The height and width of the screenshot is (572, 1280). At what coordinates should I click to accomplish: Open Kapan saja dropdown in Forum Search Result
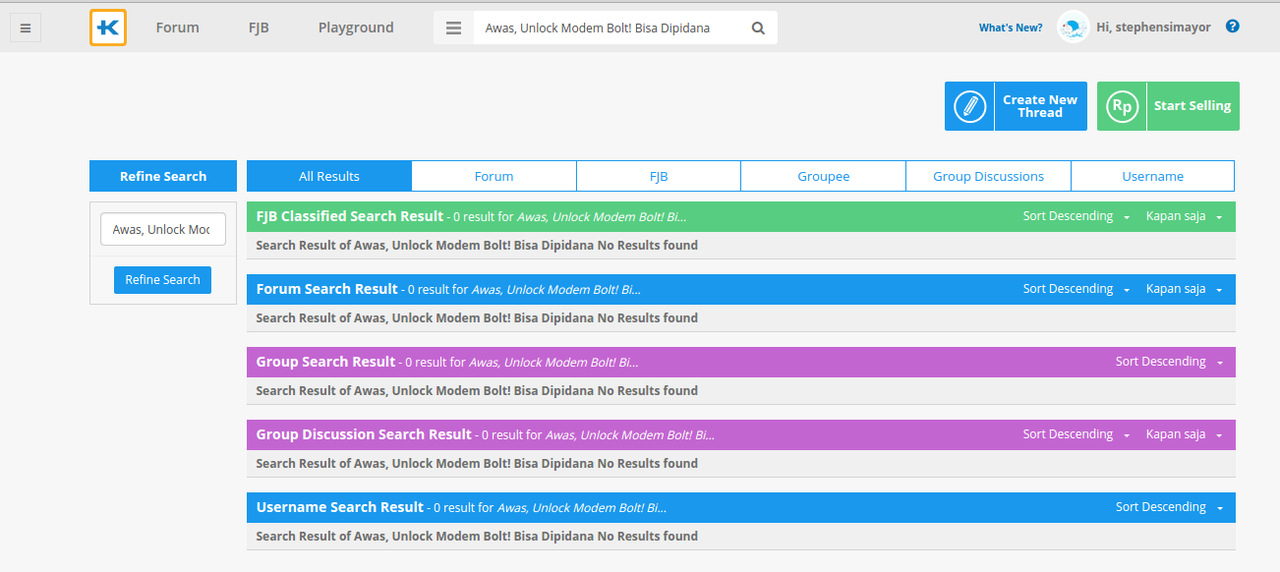(x=1184, y=289)
